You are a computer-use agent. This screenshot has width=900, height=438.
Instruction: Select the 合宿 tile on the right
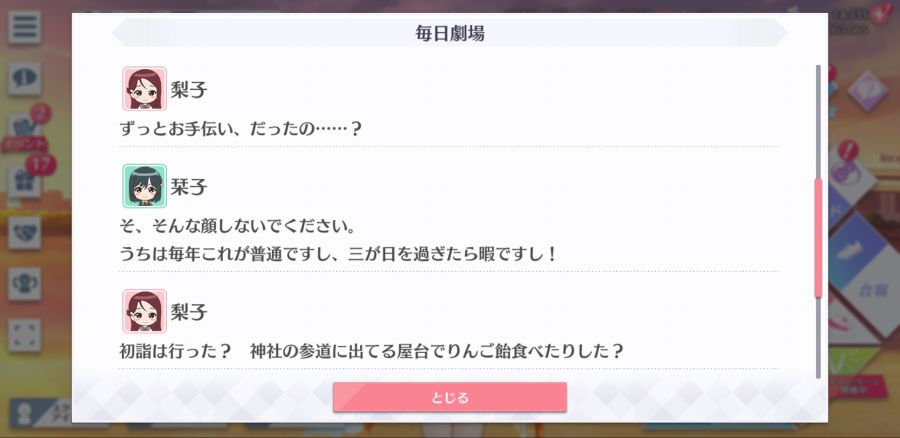(x=872, y=290)
